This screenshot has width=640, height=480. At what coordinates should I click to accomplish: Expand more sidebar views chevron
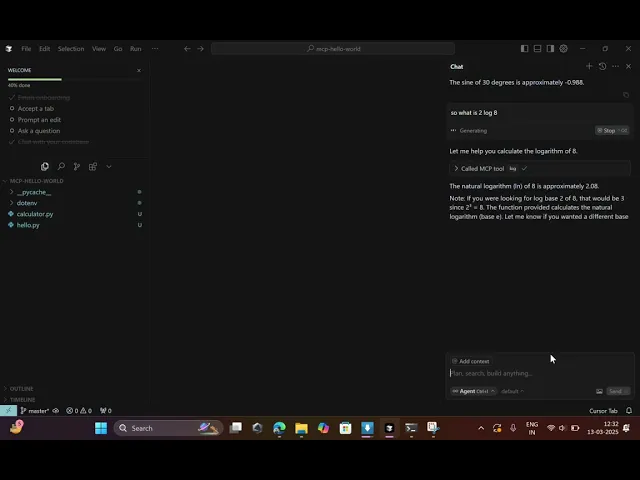coord(109,167)
